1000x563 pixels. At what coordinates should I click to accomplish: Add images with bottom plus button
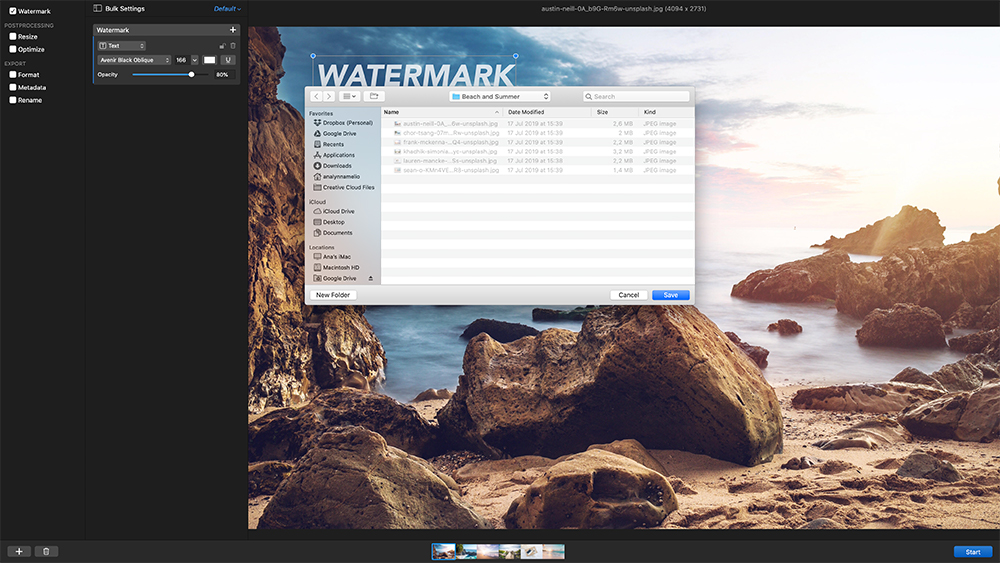click(x=19, y=552)
